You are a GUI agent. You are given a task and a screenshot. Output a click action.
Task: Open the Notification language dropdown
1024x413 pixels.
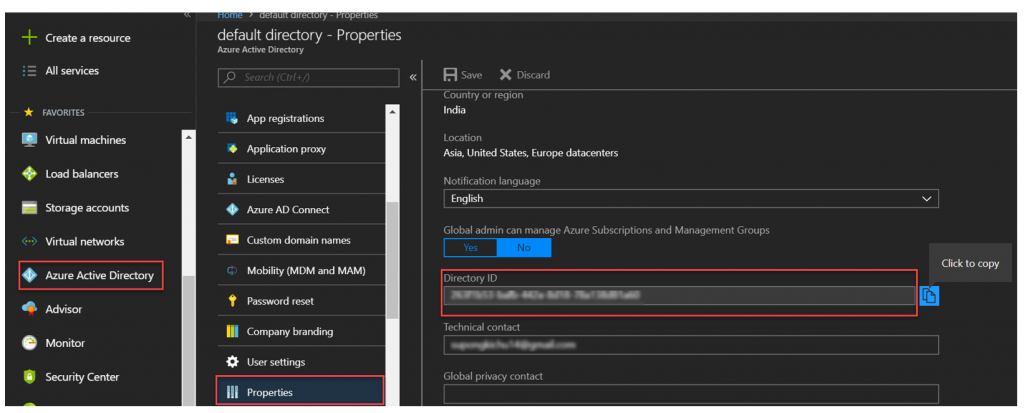[x=691, y=199]
